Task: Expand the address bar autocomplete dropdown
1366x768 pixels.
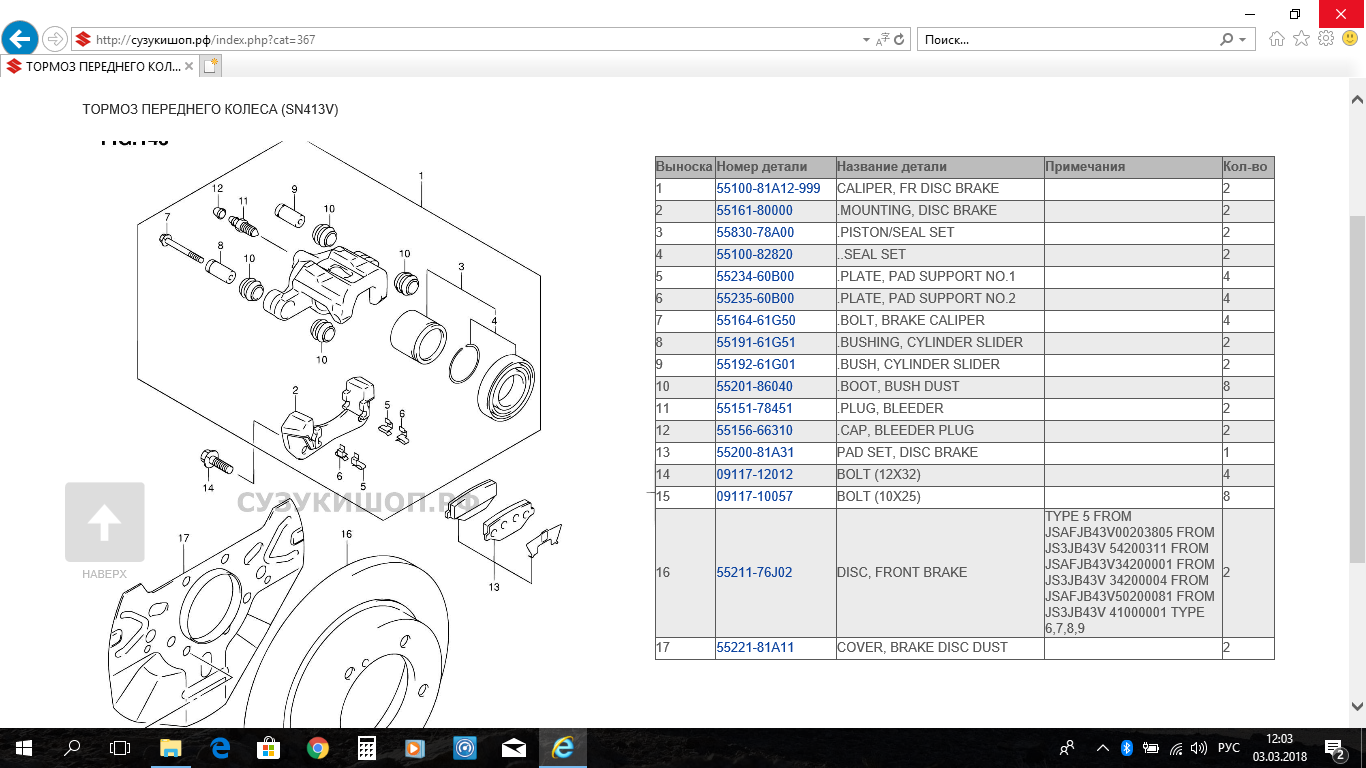Action: 866,40
